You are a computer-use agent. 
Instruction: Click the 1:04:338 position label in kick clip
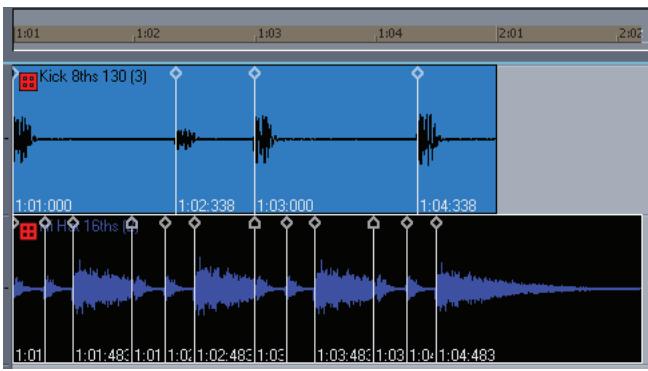pyautogui.click(x=448, y=205)
